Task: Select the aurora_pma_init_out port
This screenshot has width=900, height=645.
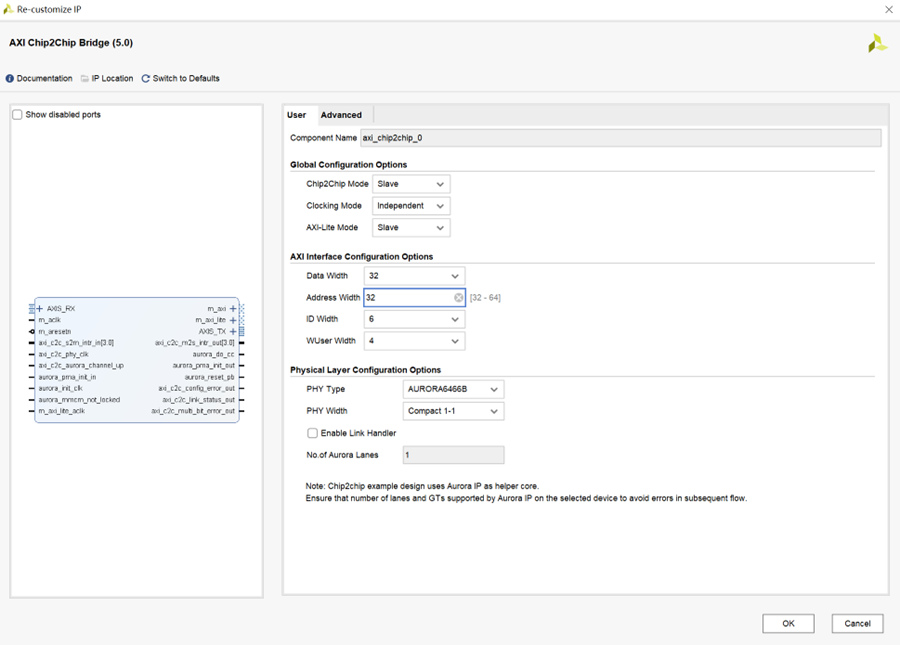Action: pos(204,366)
